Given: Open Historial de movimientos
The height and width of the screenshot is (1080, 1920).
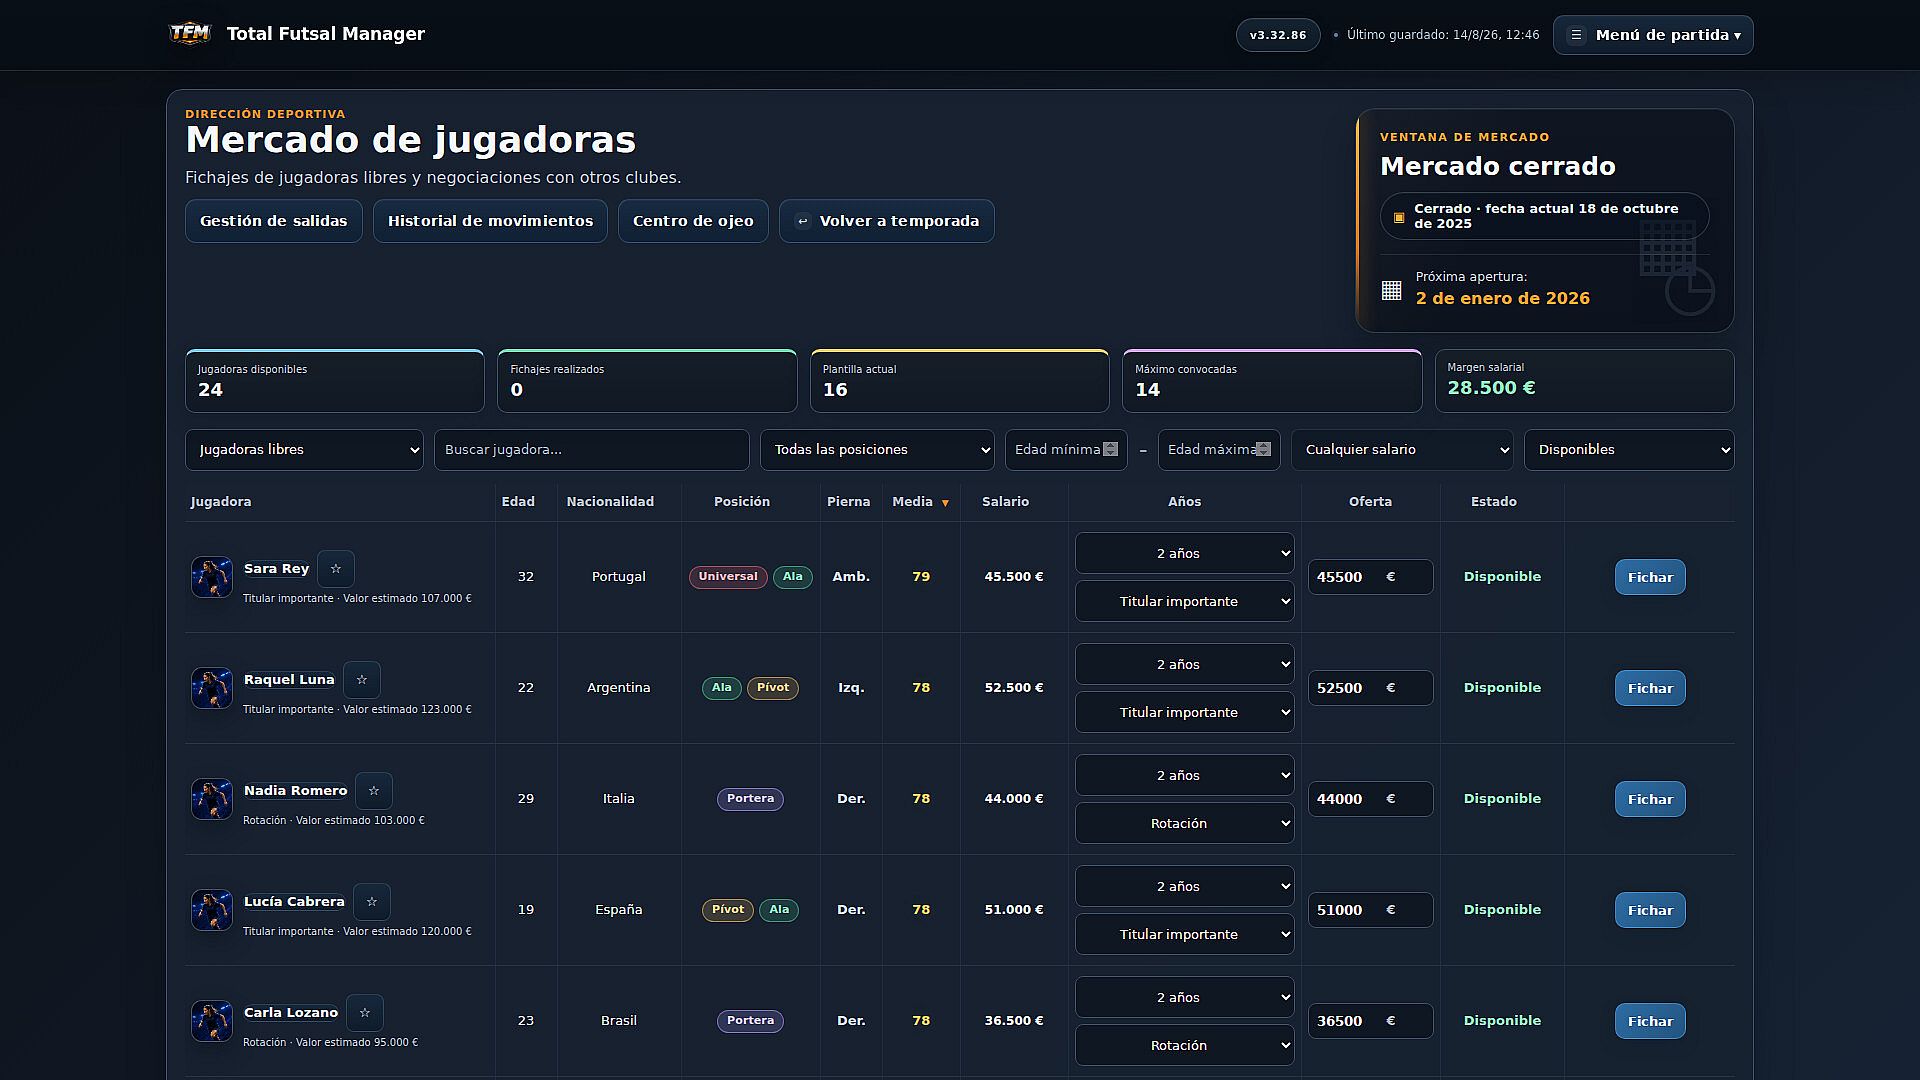Looking at the screenshot, I should click(x=490, y=221).
